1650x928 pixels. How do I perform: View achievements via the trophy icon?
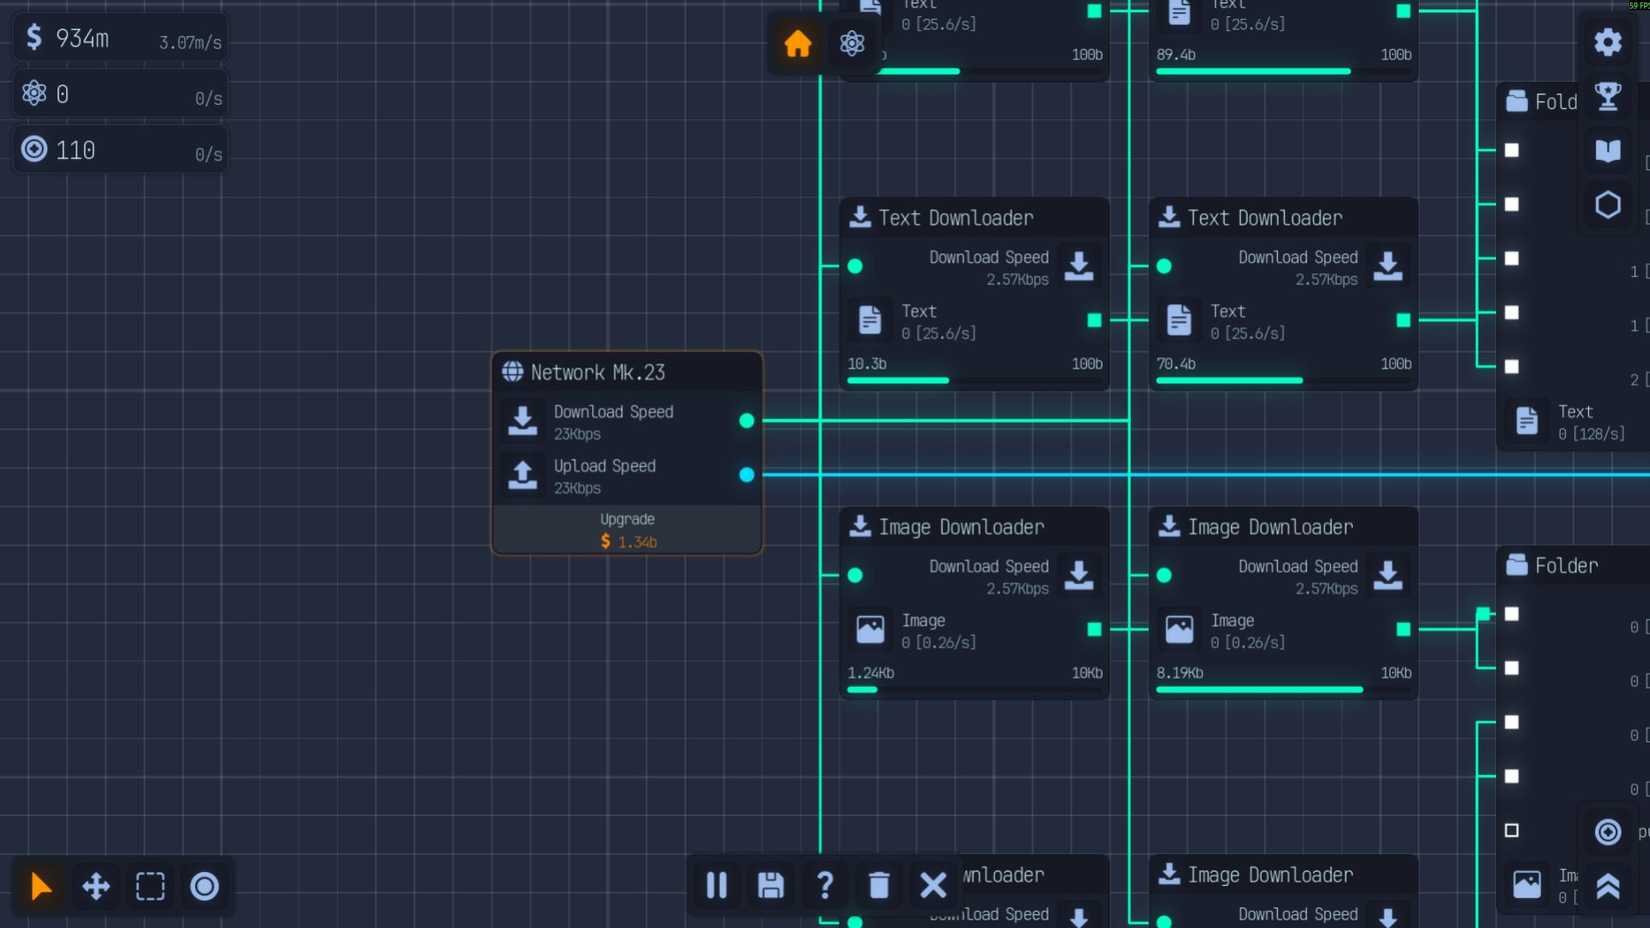point(1608,94)
